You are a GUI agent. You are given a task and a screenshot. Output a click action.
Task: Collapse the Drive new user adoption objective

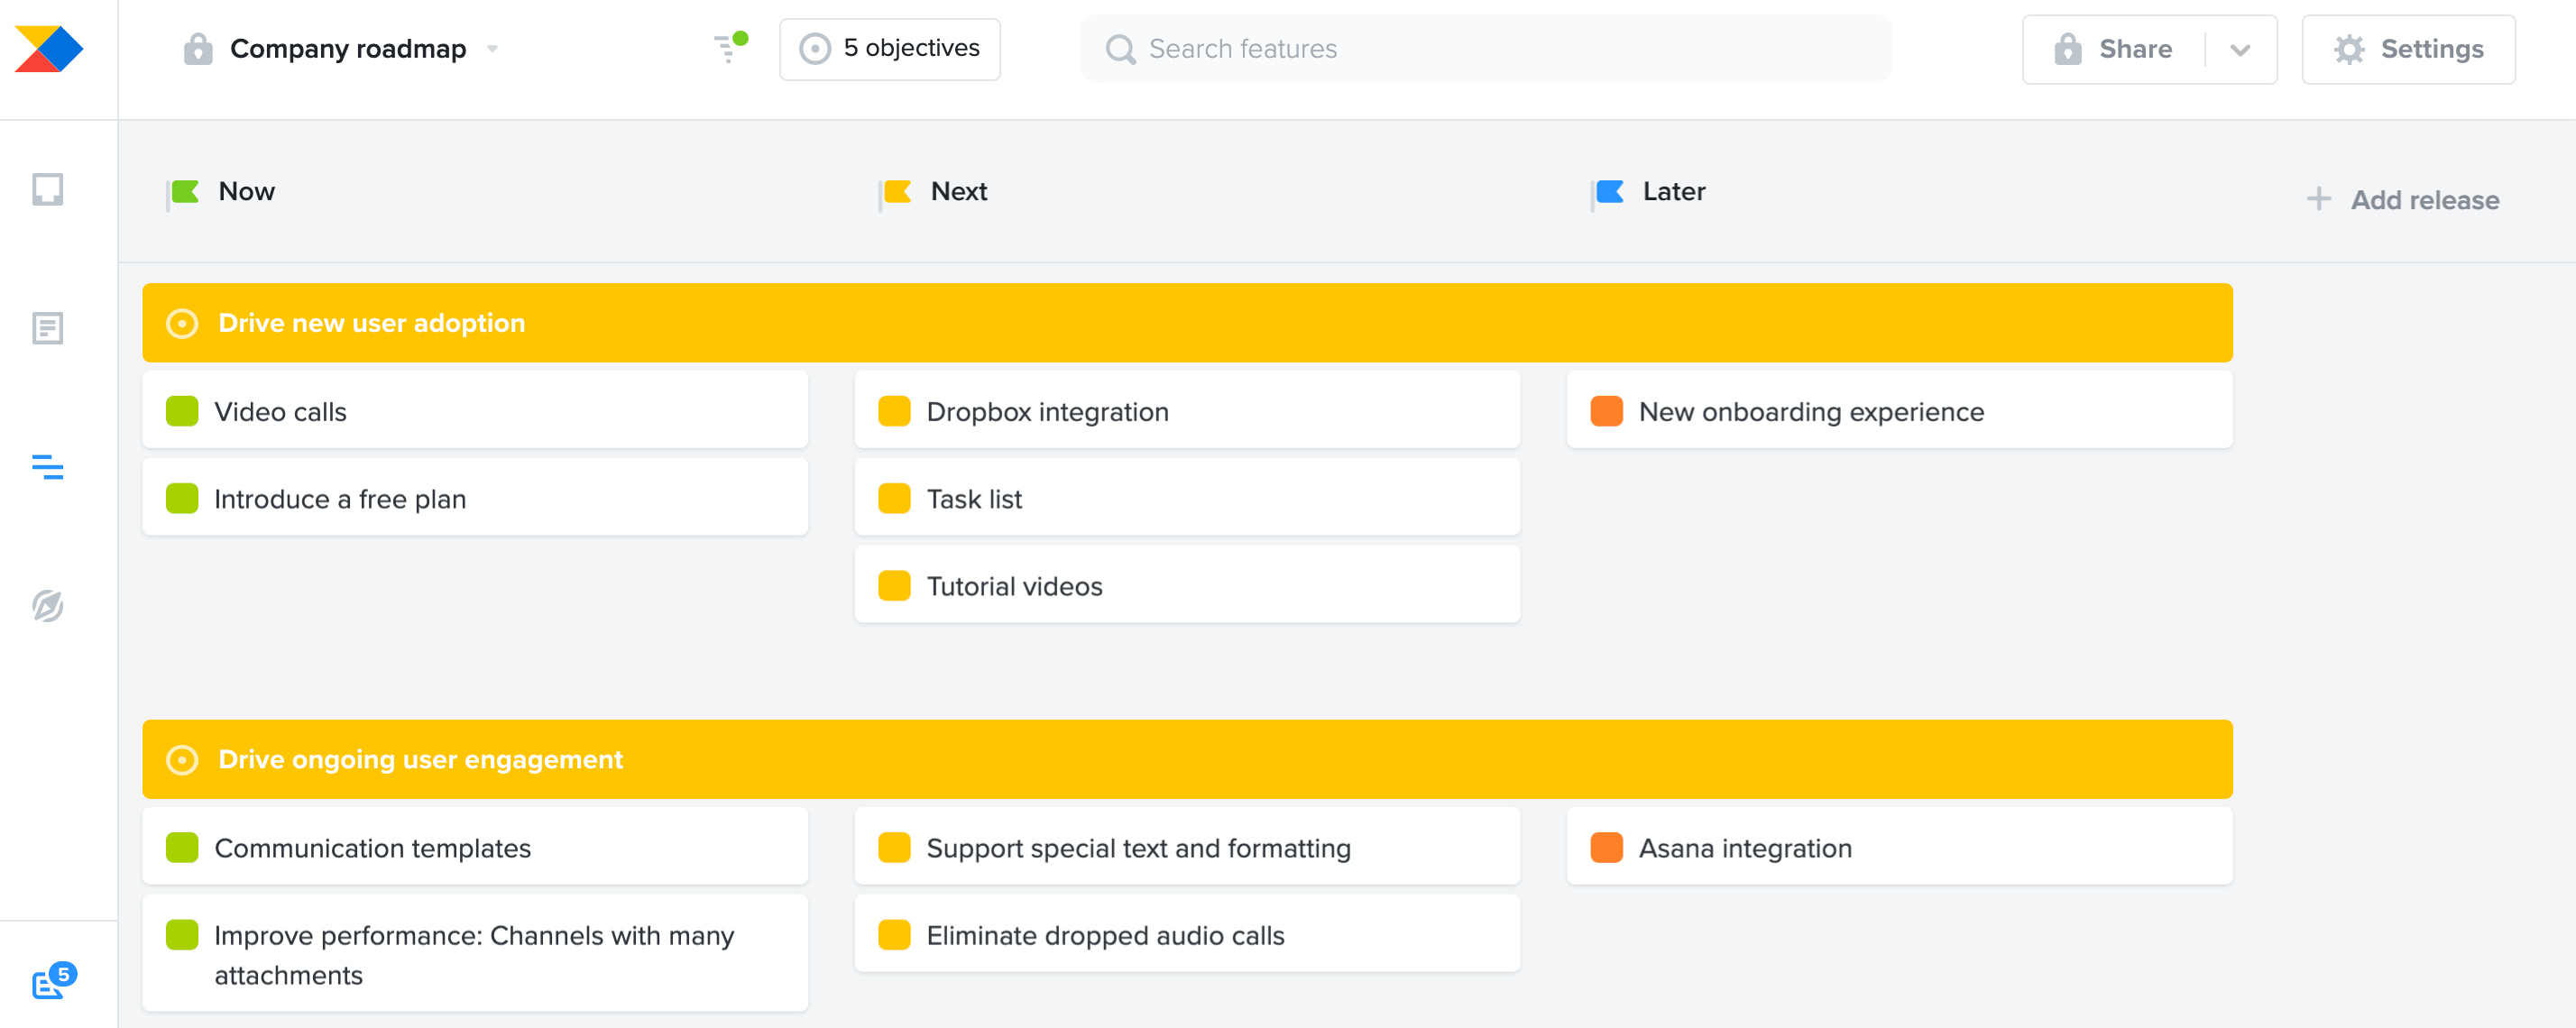[x=182, y=323]
